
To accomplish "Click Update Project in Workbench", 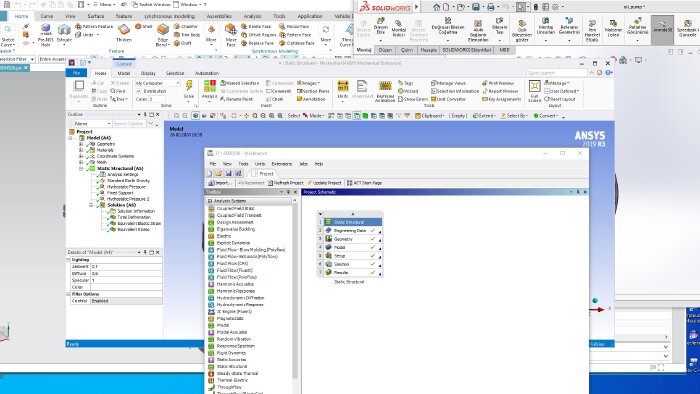I will 324,183.
